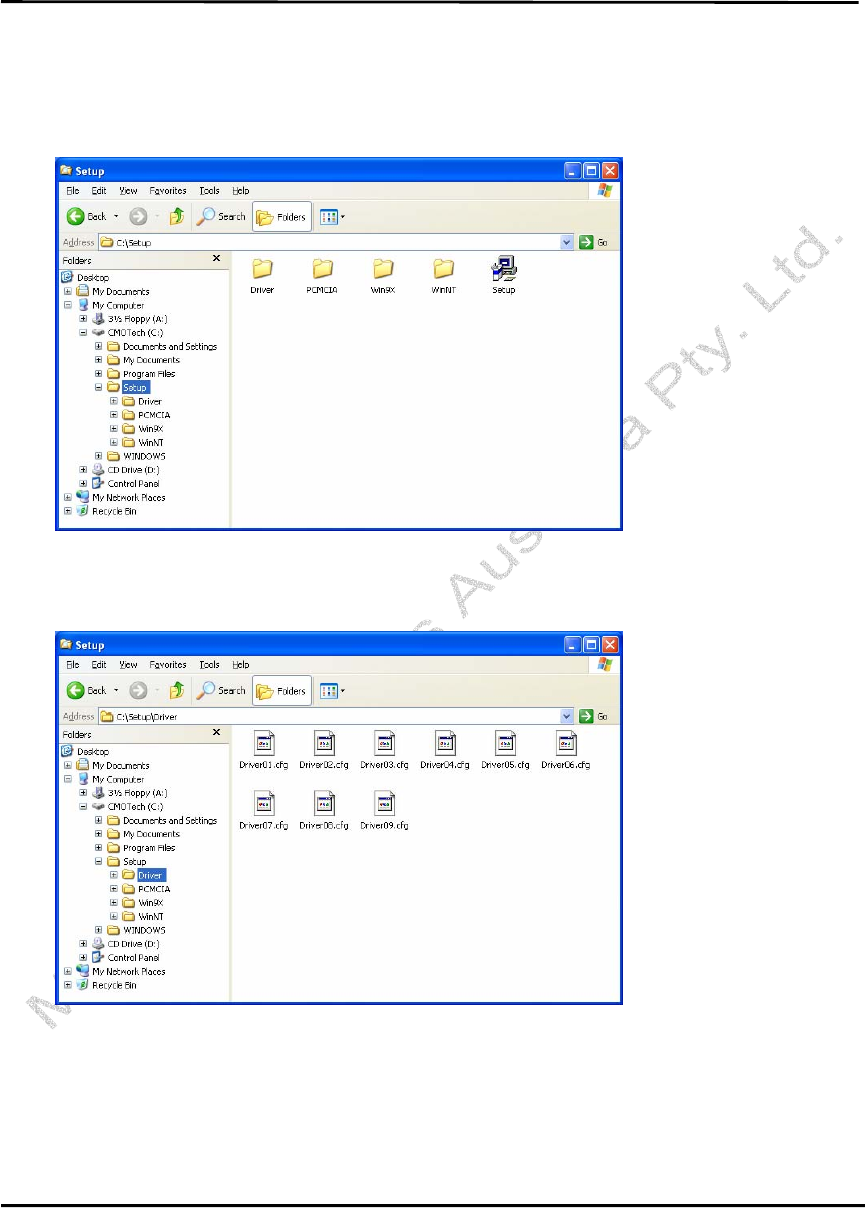The width and height of the screenshot is (865, 1208).
Task: Click Go button in C:\Setup window
Action: 593,242
